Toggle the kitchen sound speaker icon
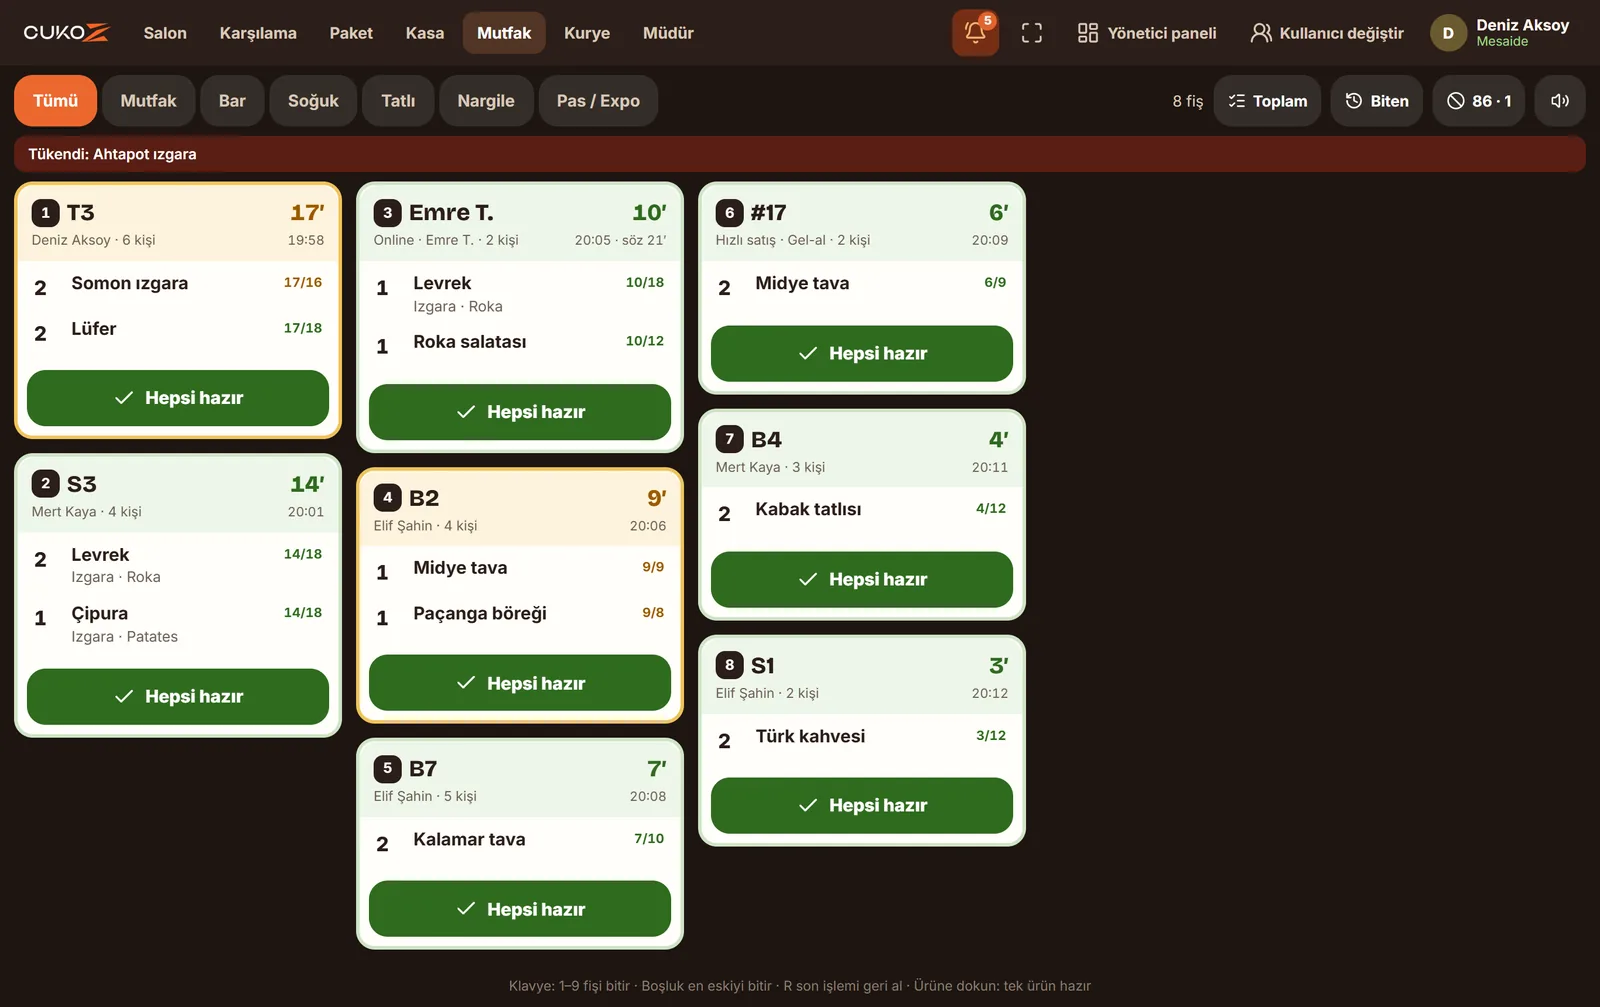Screen dimensions: 1600x1007 tap(1560, 101)
